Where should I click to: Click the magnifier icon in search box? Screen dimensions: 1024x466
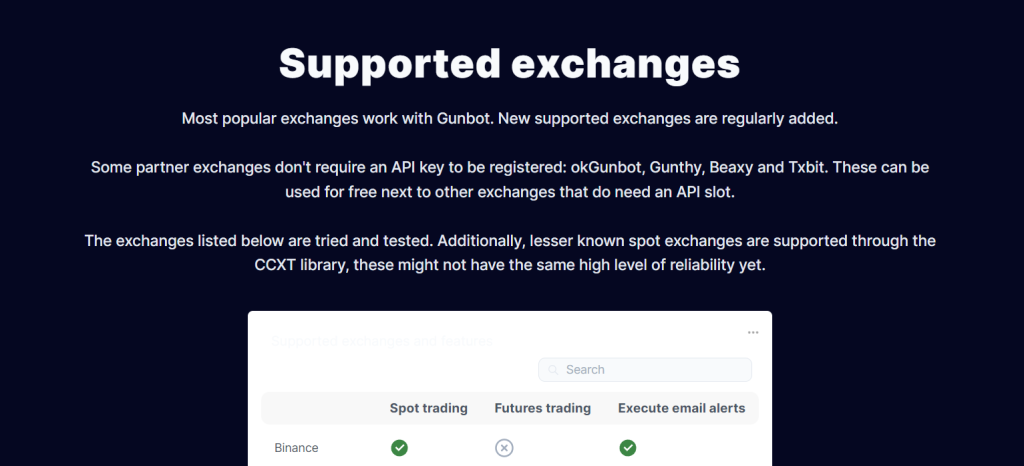tap(553, 370)
